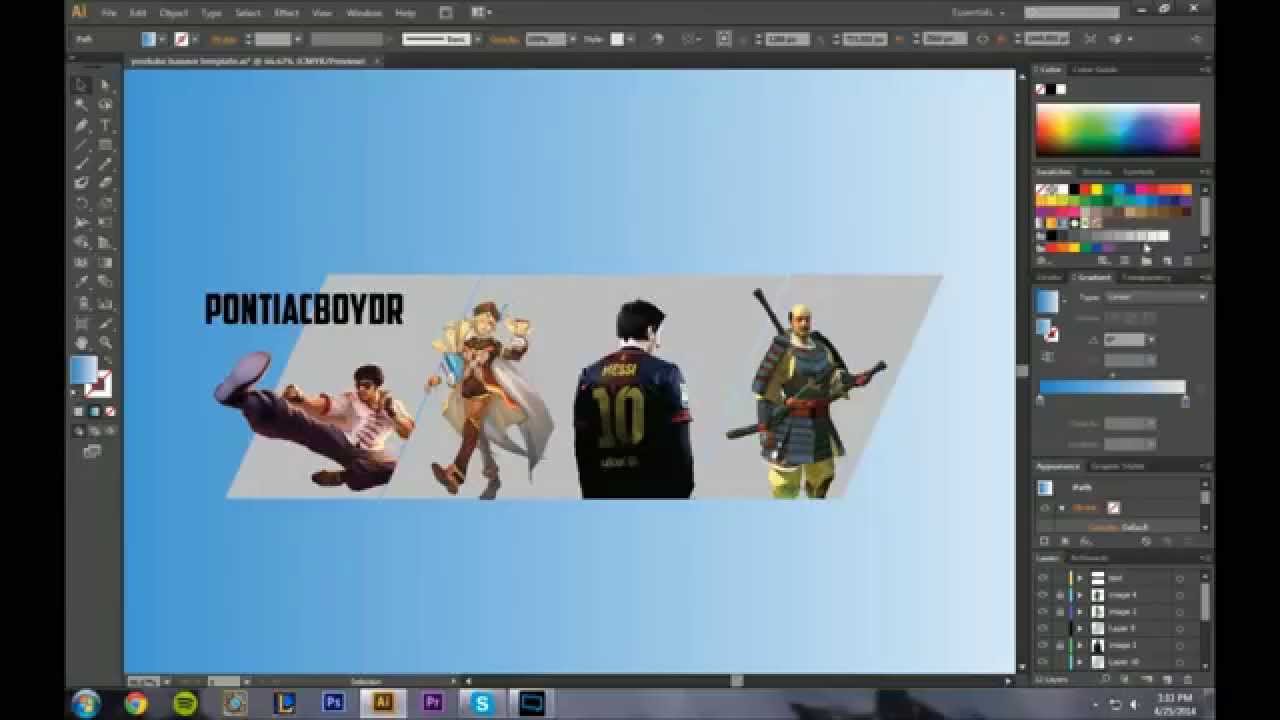
Task: Click the Fill swatch in the control bar
Action: (x=148, y=39)
